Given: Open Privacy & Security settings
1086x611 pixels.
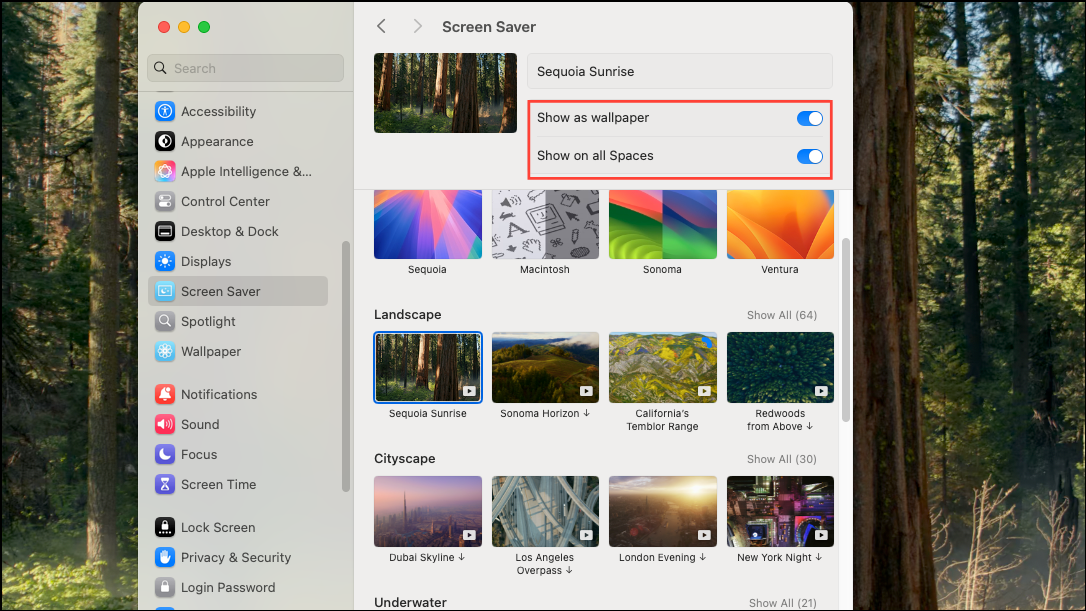Looking at the screenshot, I should [x=238, y=557].
